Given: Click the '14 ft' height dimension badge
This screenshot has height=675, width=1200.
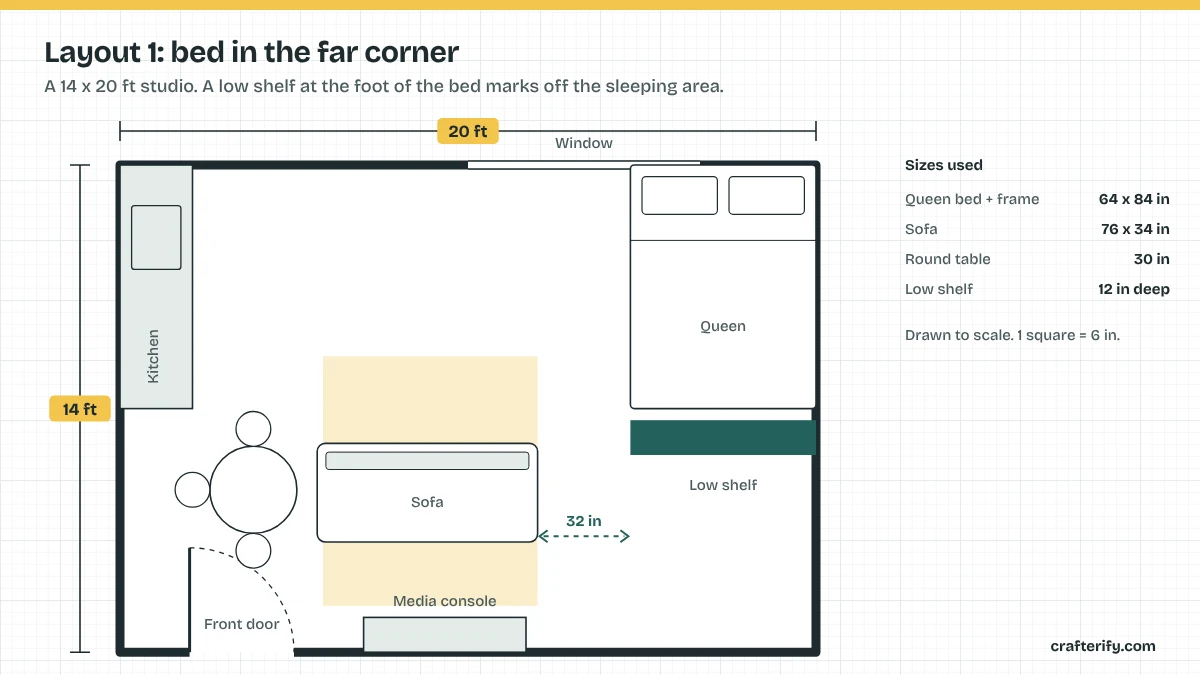Looking at the screenshot, I should tap(80, 409).
